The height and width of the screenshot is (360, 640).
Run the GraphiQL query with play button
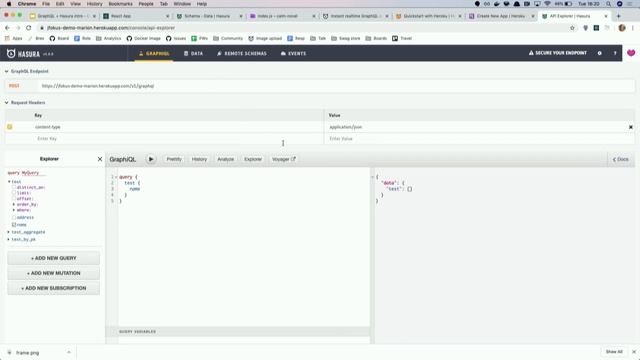tap(151, 159)
